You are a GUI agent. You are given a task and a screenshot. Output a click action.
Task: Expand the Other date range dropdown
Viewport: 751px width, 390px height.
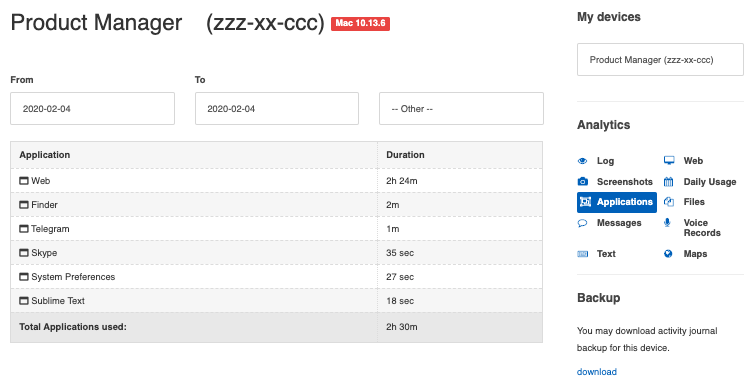pyautogui.click(x=461, y=109)
